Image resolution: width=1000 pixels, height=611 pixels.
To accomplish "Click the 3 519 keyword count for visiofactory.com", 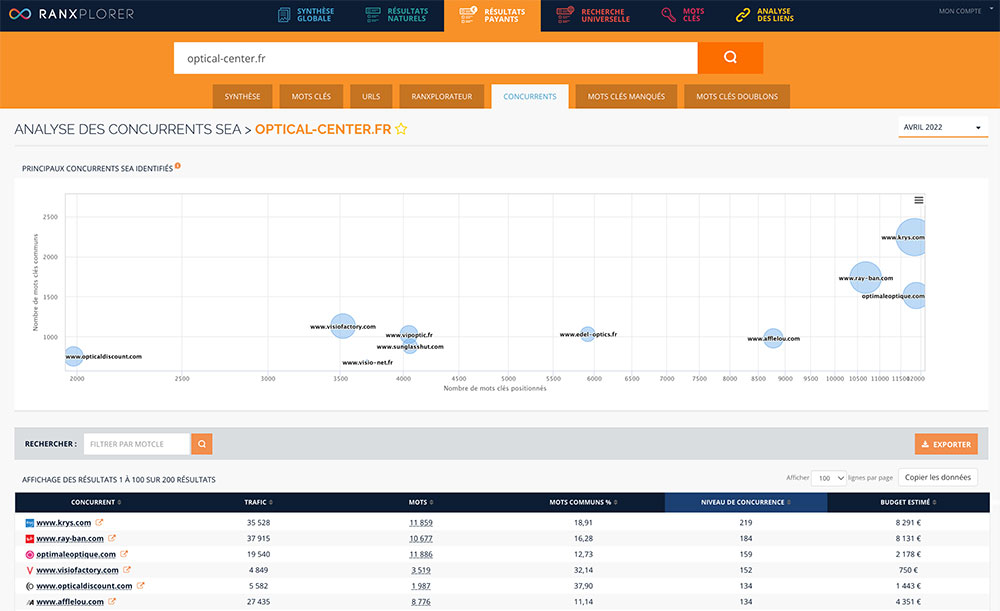I will coord(421,570).
